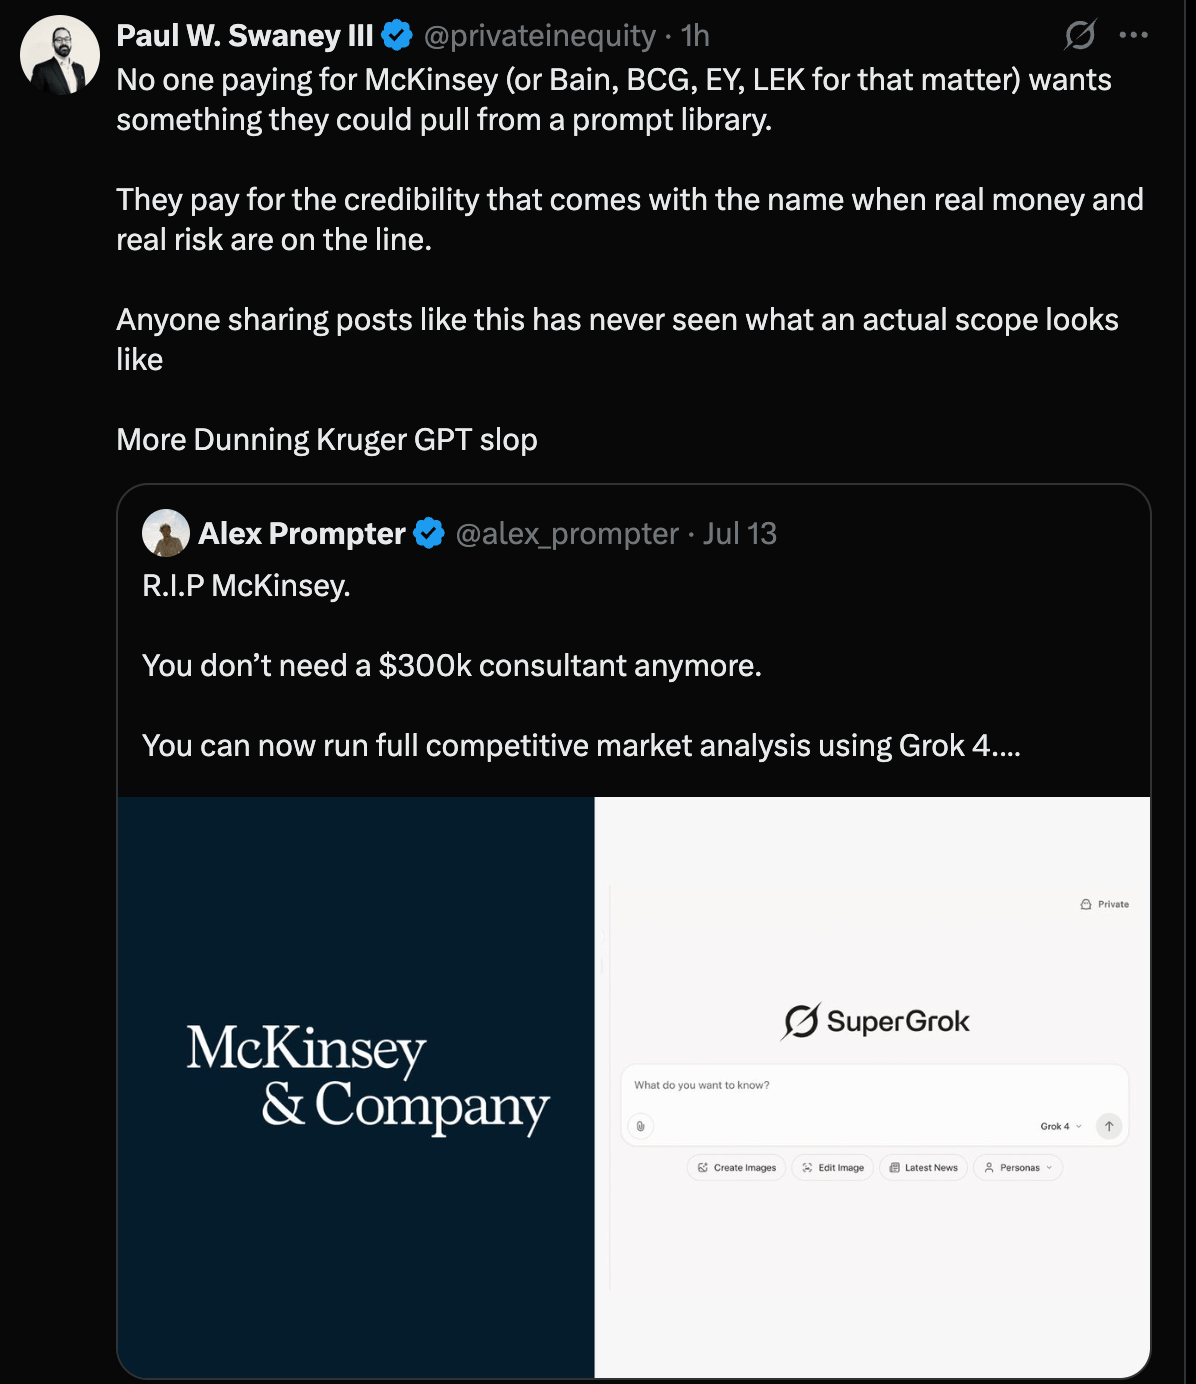Open the @privateinequity handle link

[x=540, y=36]
